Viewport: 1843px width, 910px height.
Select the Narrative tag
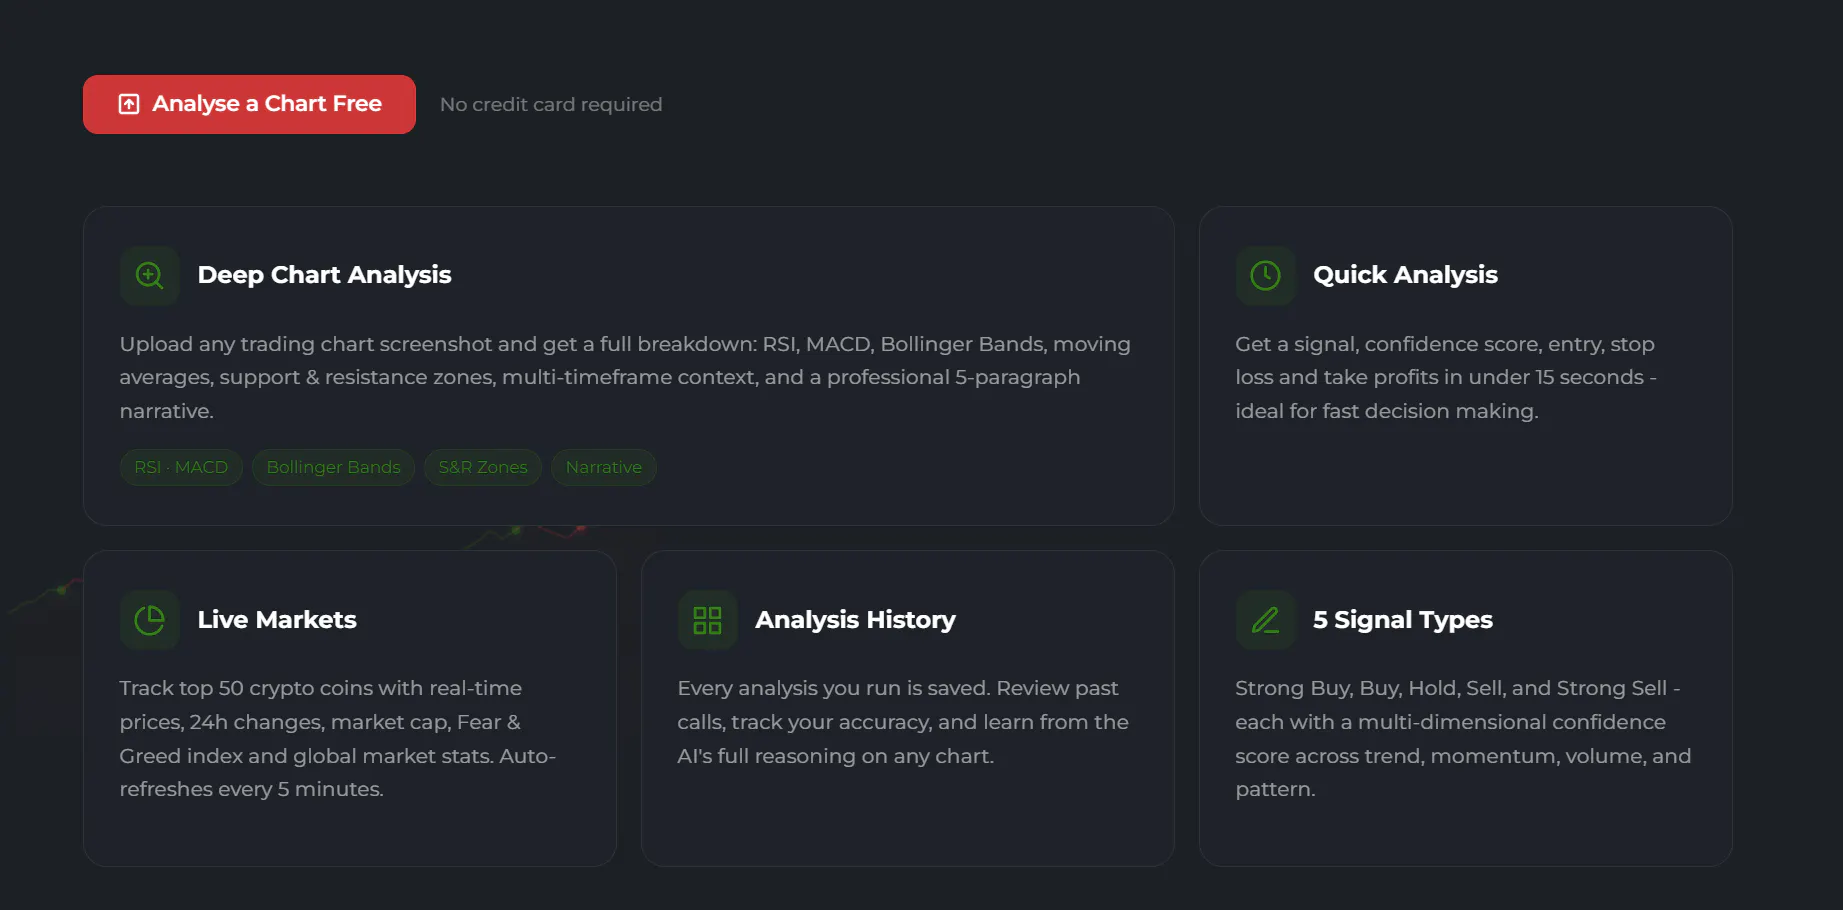604,467
